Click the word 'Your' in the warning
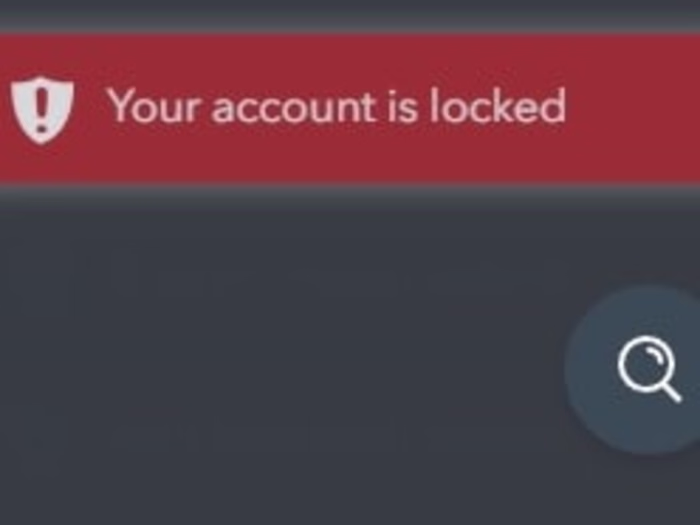 click(x=152, y=106)
